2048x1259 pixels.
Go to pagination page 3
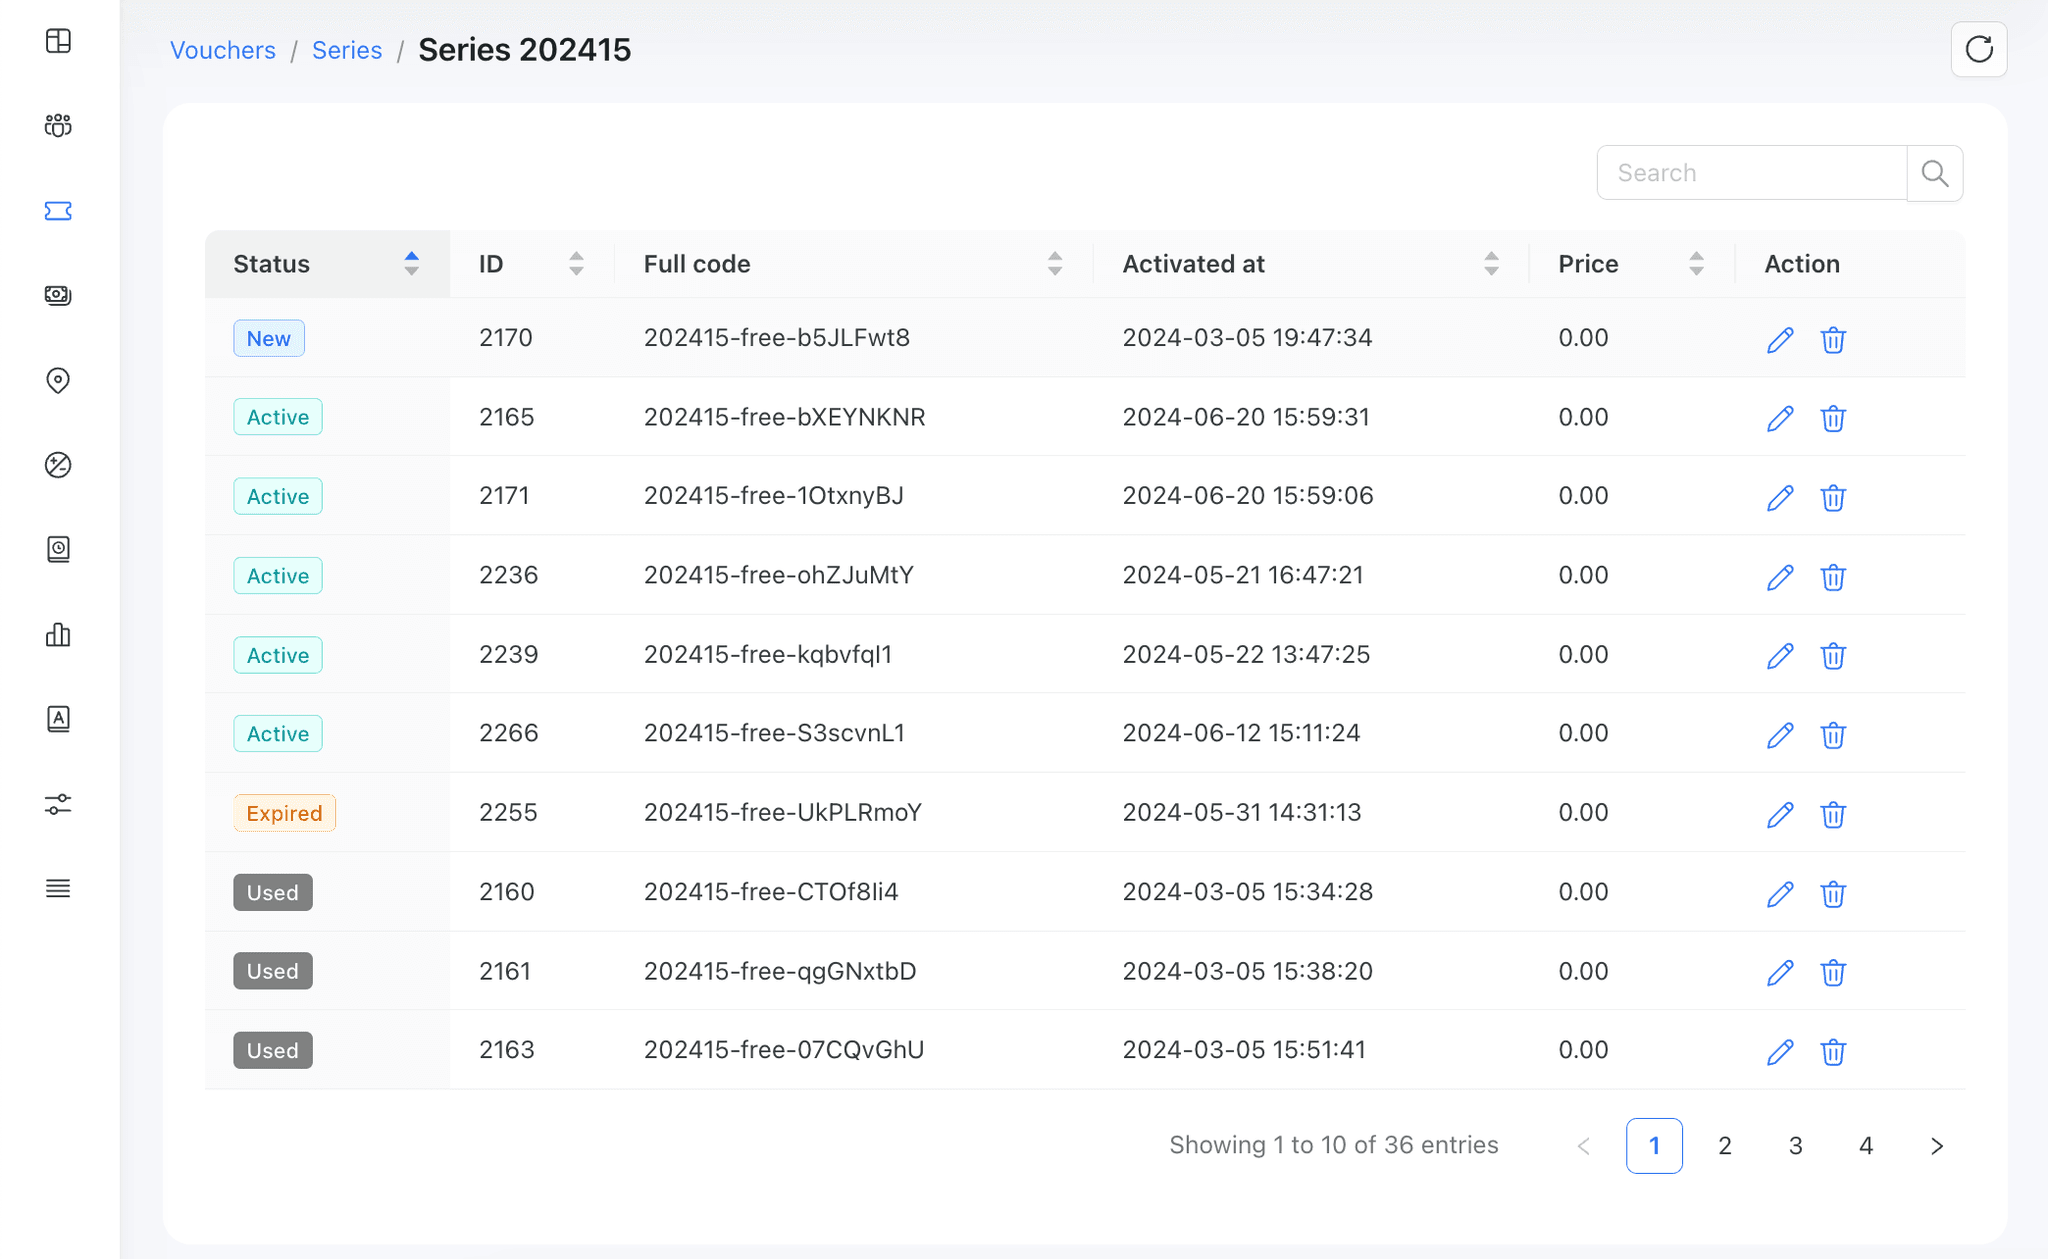click(1796, 1146)
